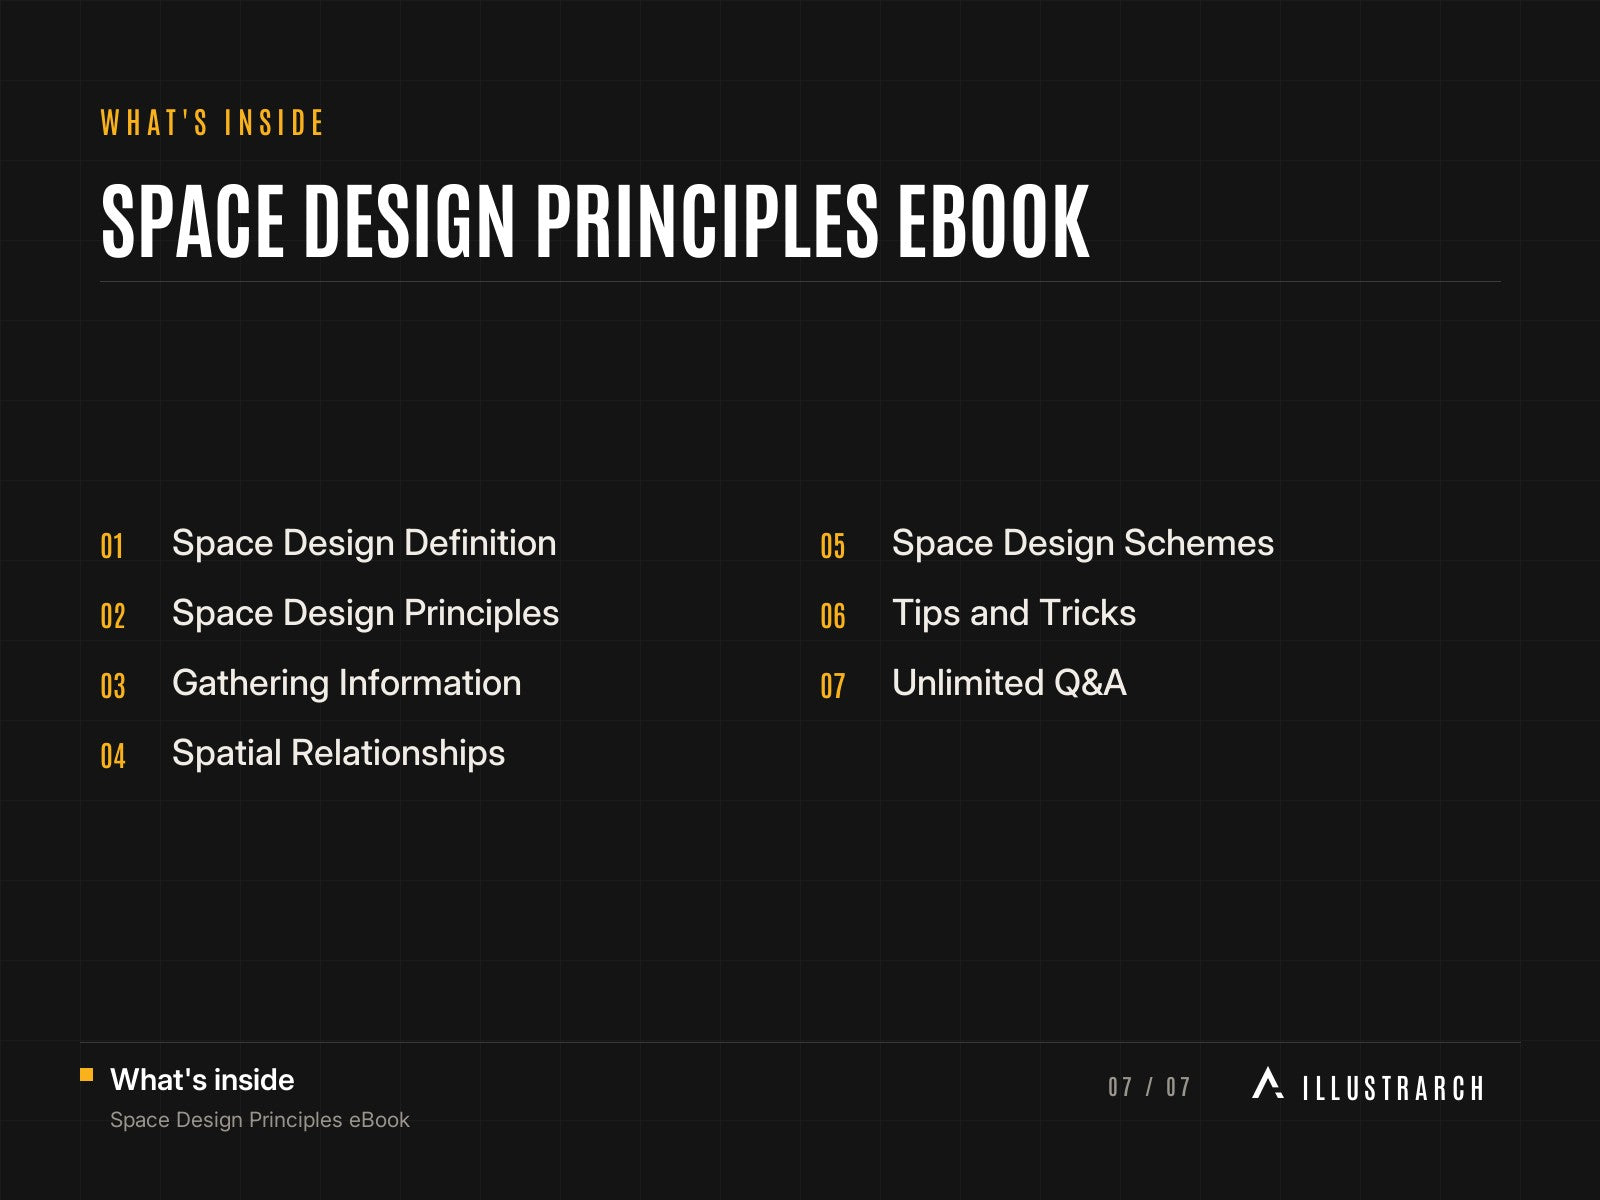The image size is (1600, 1200).
Task: Click the "SPACE DESIGN PRINCIPLES EBOOK" title
Action: coord(595,221)
